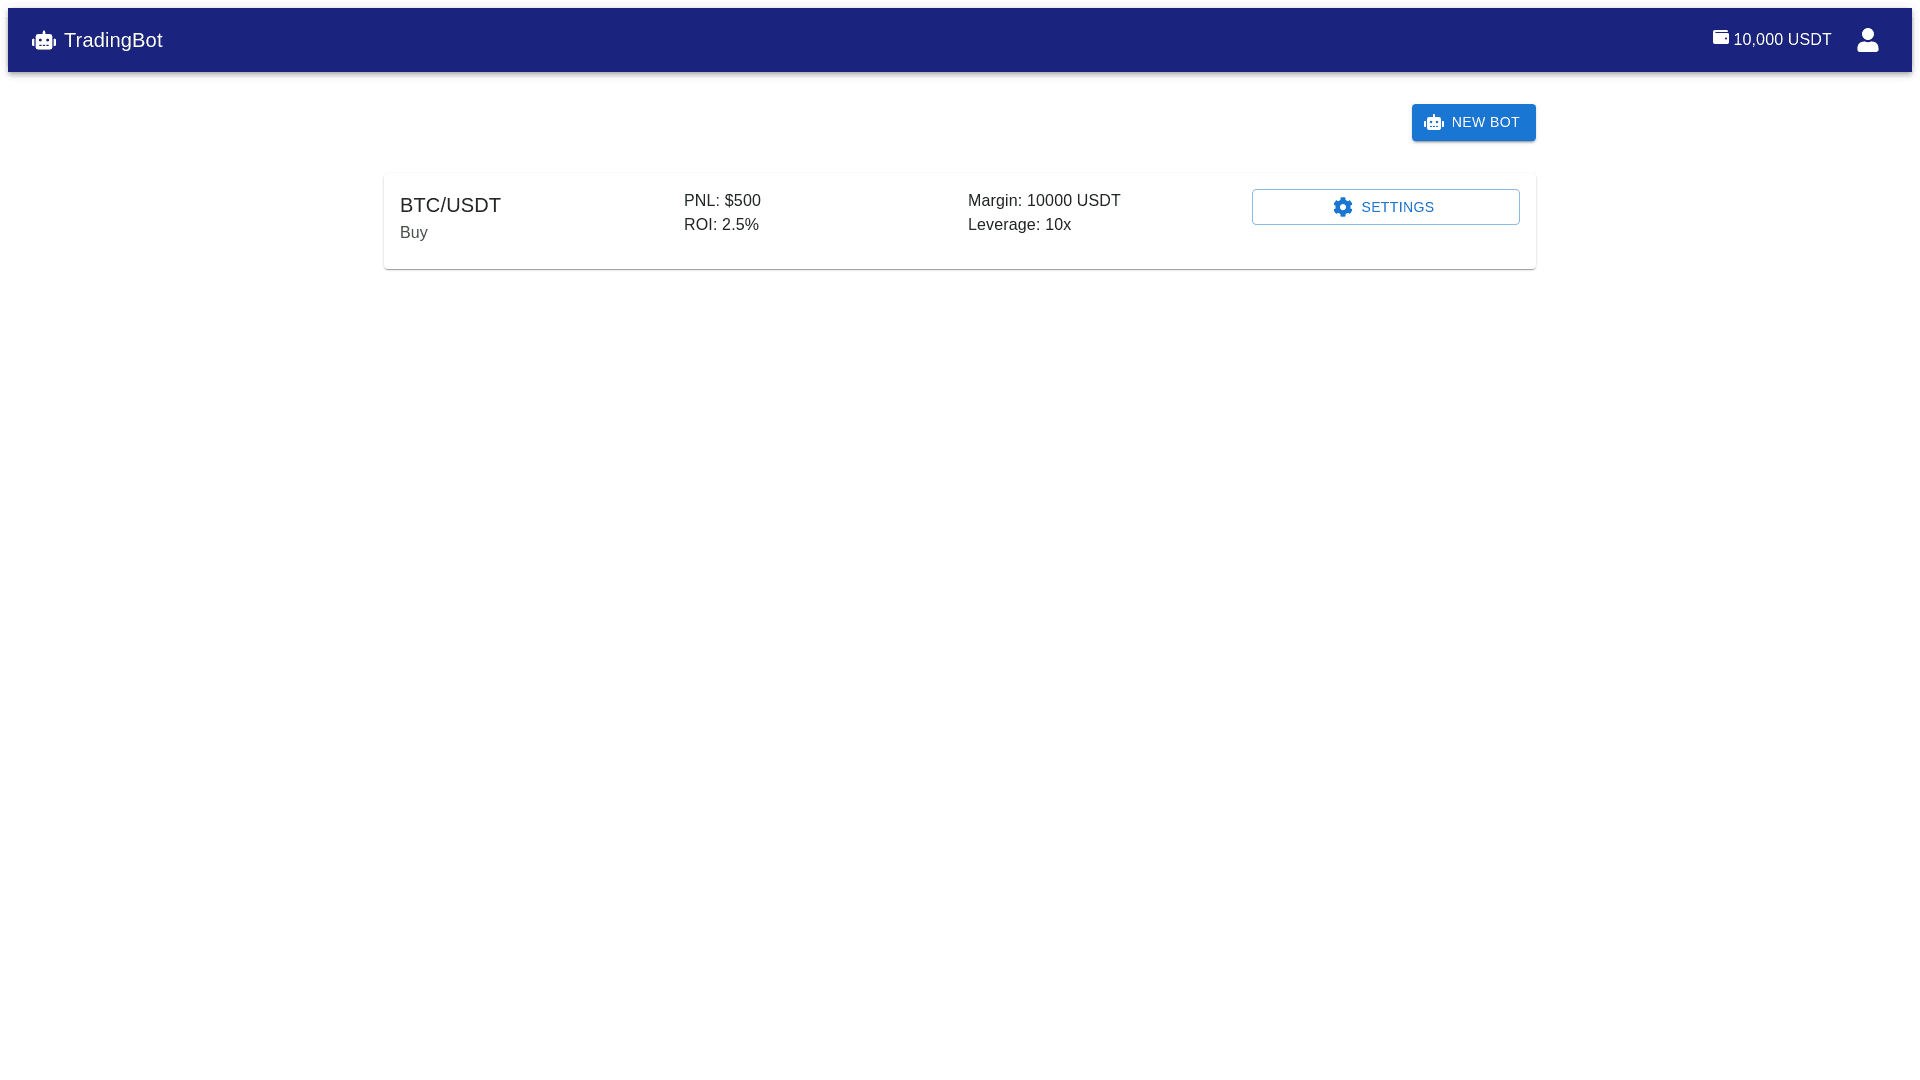Click the TradingBot app title
This screenshot has width=1920, height=1080.
point(113,40)
